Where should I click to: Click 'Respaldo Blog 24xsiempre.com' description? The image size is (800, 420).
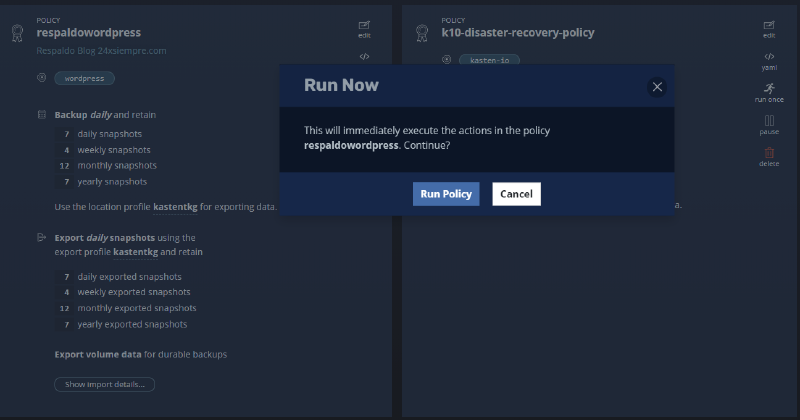coord(101,51)
